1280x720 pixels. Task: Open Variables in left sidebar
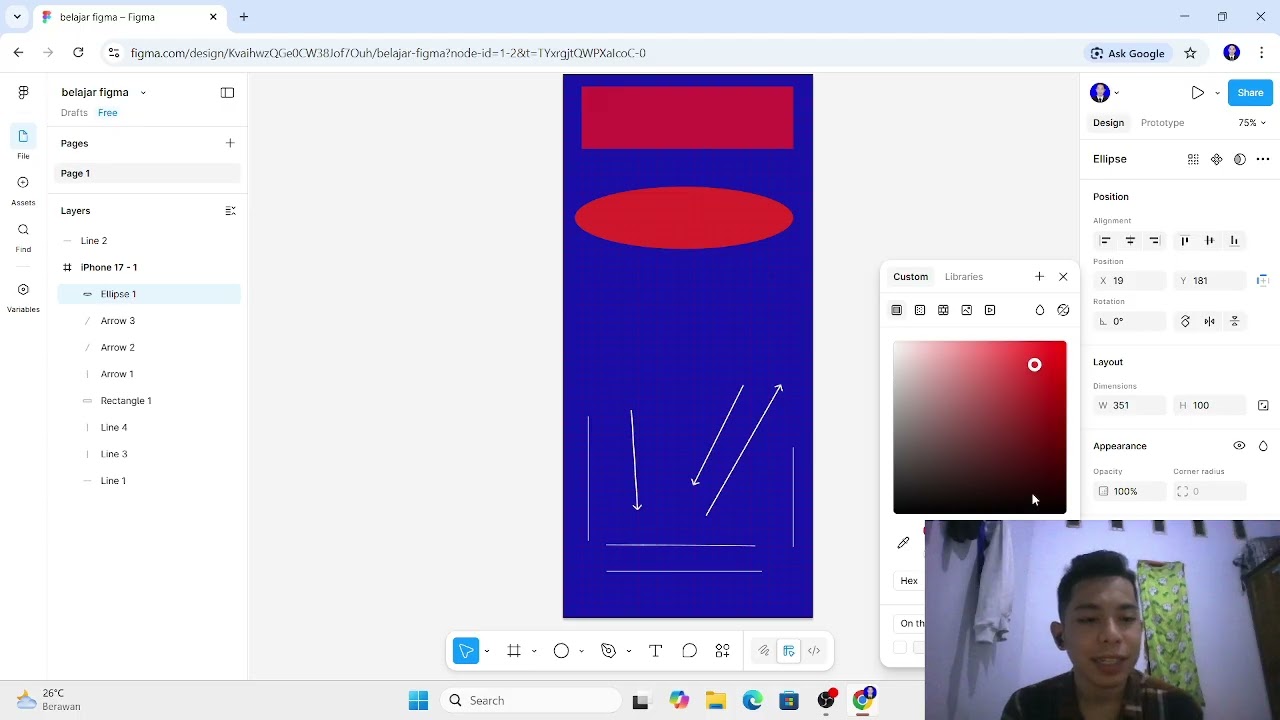23,296
